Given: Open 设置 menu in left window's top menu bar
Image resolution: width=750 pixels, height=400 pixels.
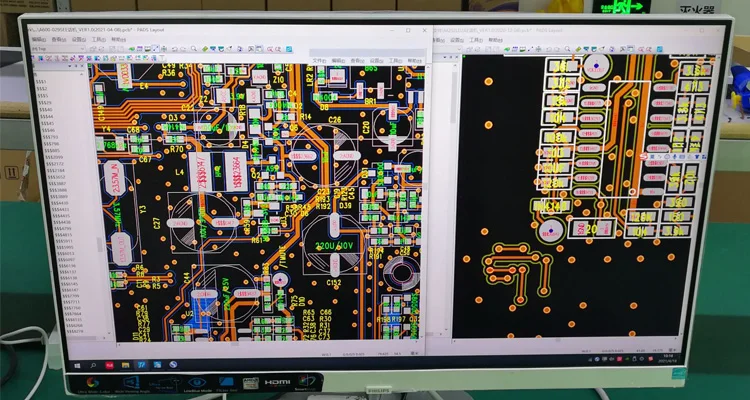Looking at the screenshot, I should click(x=79, y=40).
